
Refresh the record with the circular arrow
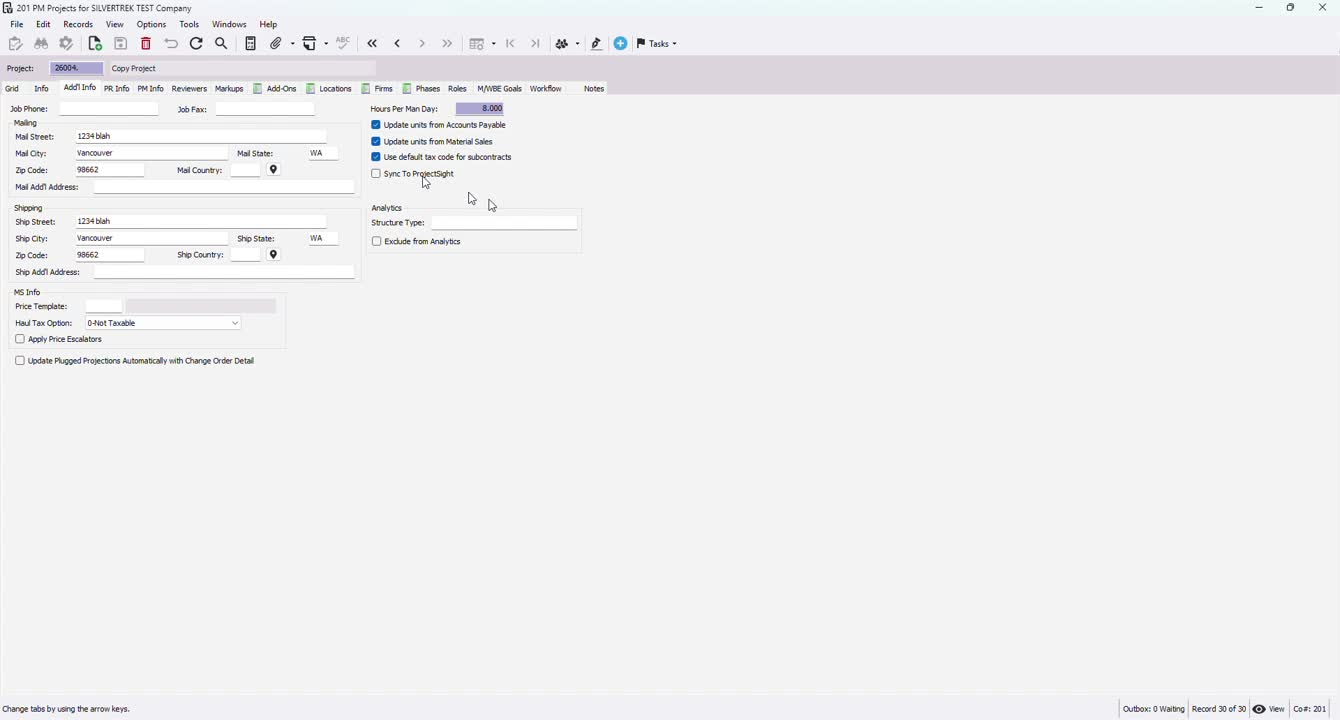point(197,44)
